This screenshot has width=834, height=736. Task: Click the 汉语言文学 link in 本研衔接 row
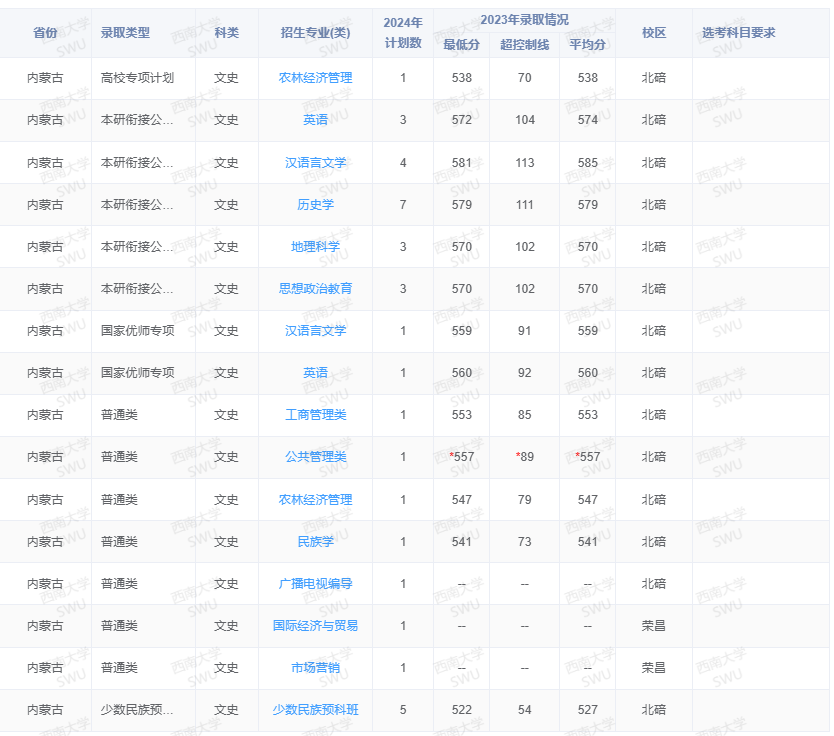(314, 162)
